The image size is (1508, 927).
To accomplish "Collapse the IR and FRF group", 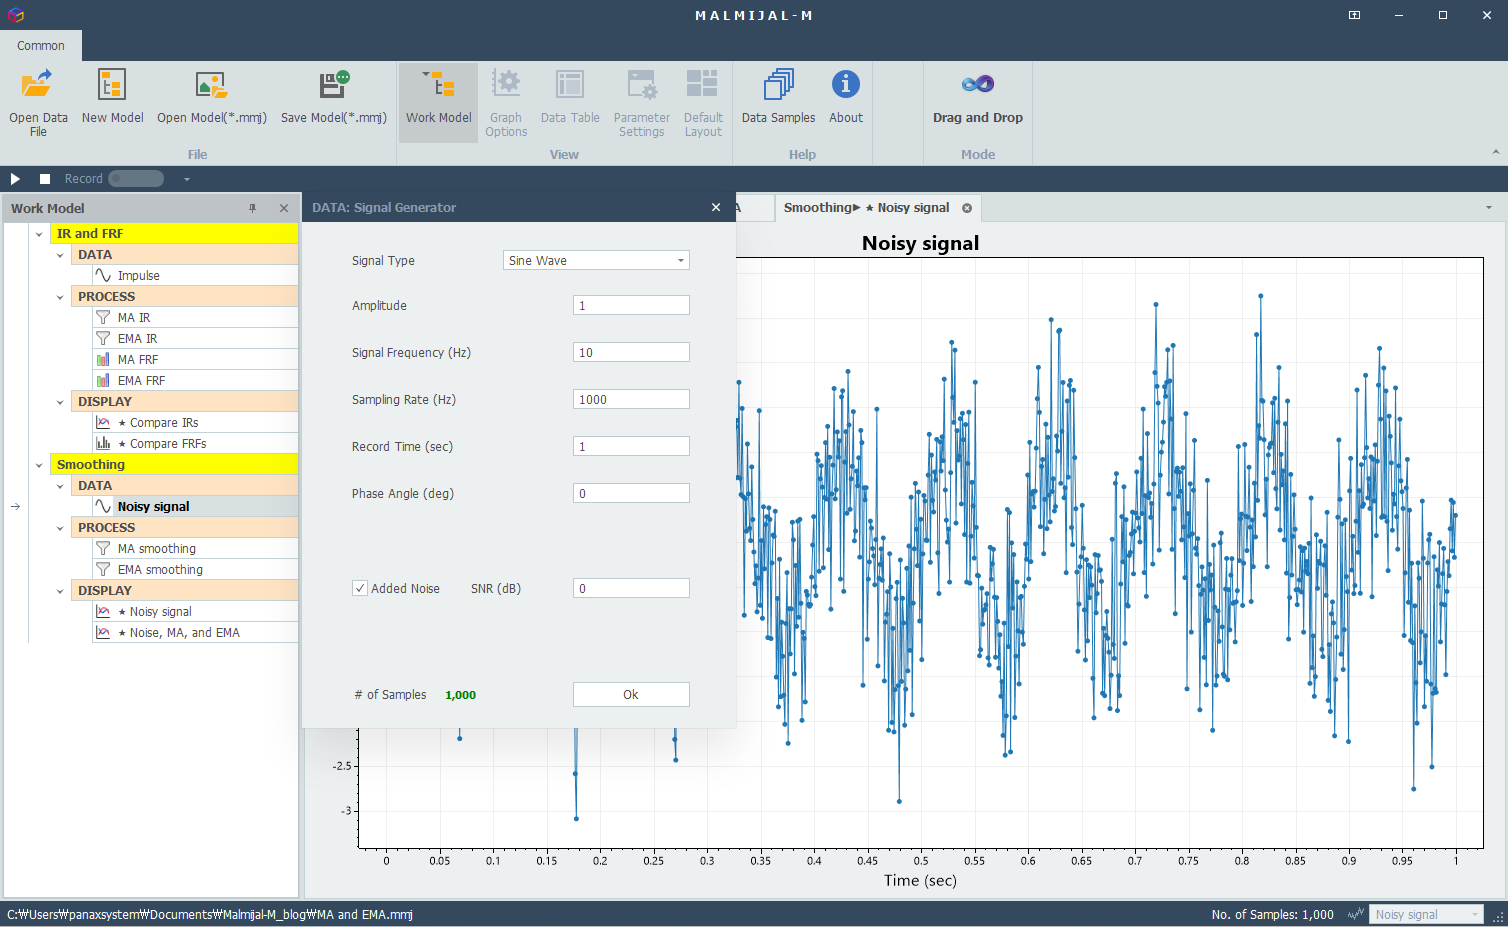I will [39, 234].
